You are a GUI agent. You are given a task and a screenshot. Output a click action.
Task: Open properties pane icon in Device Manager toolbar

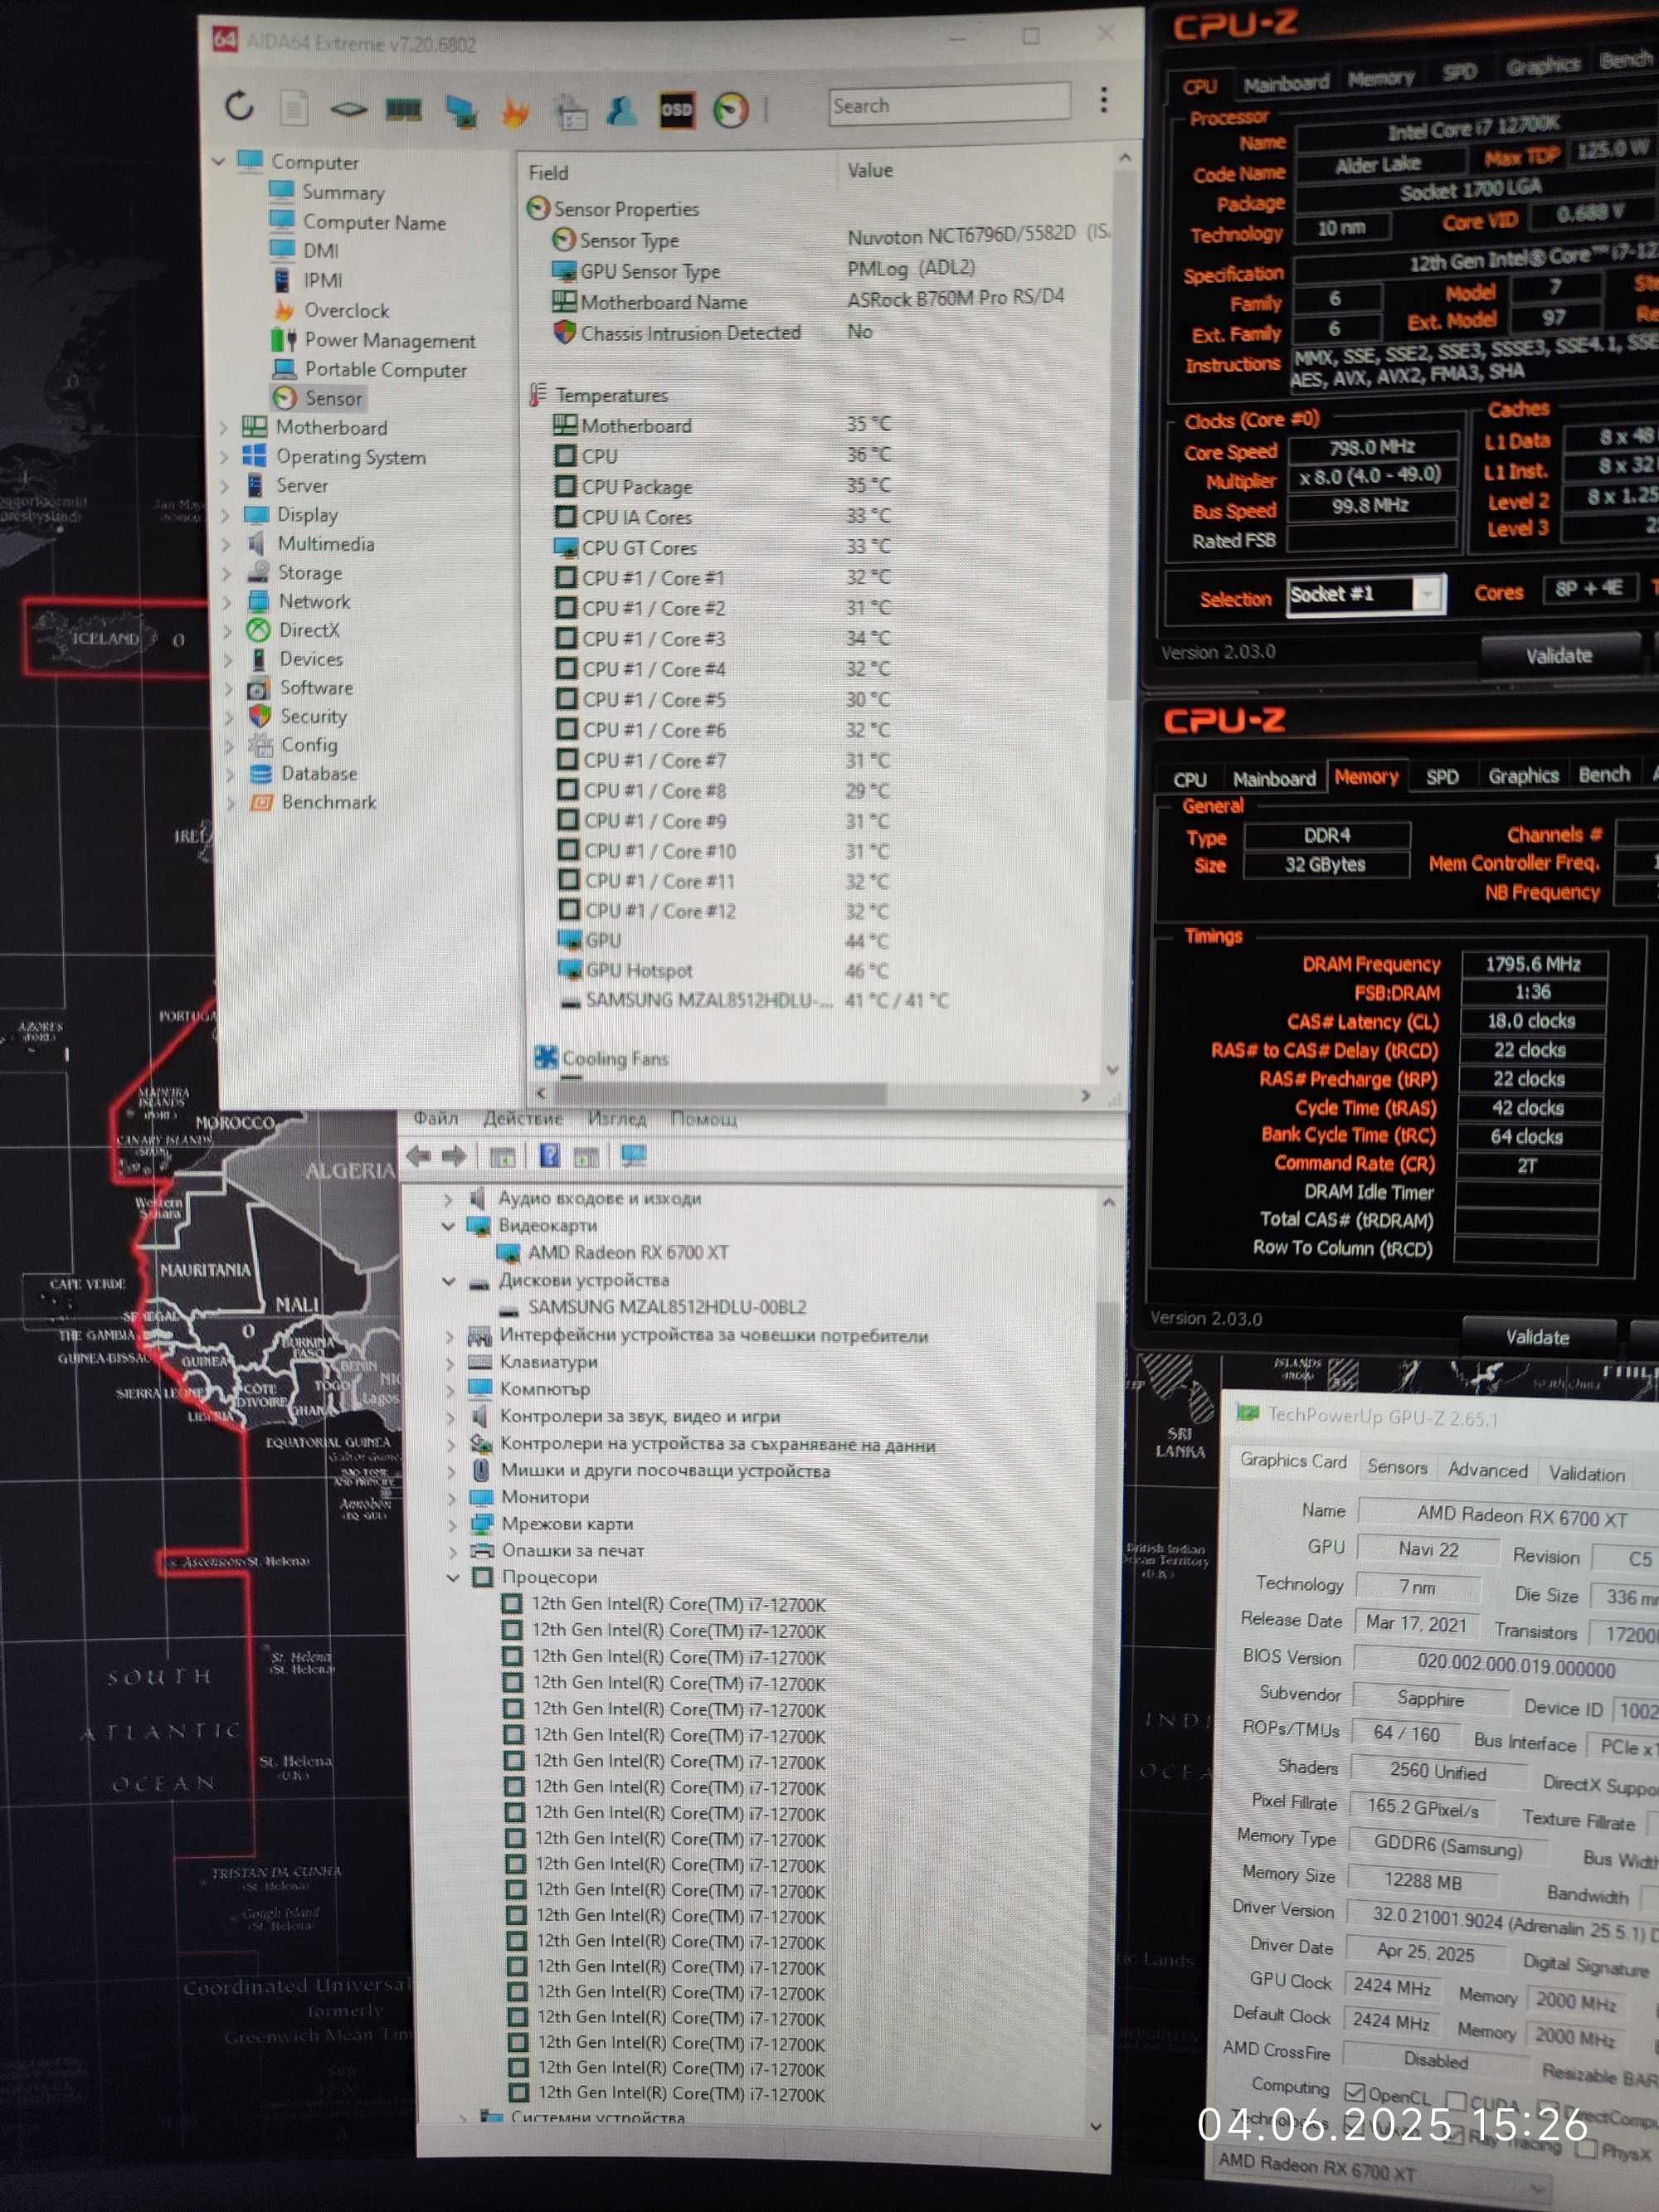click(586, 1157)
